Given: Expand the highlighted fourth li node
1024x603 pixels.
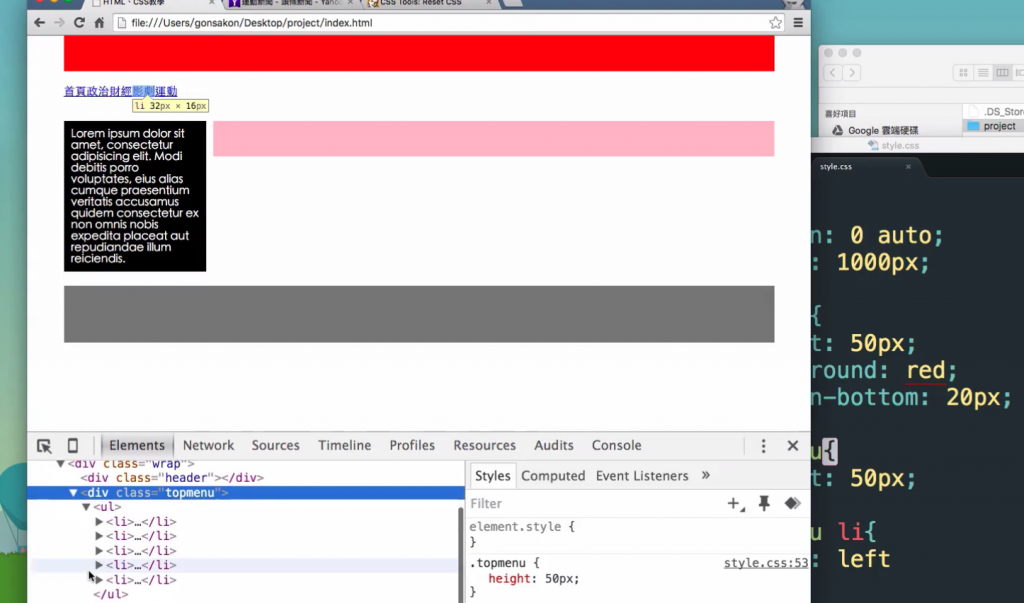Looking at the screenshot, I should [x=99, y=565].
